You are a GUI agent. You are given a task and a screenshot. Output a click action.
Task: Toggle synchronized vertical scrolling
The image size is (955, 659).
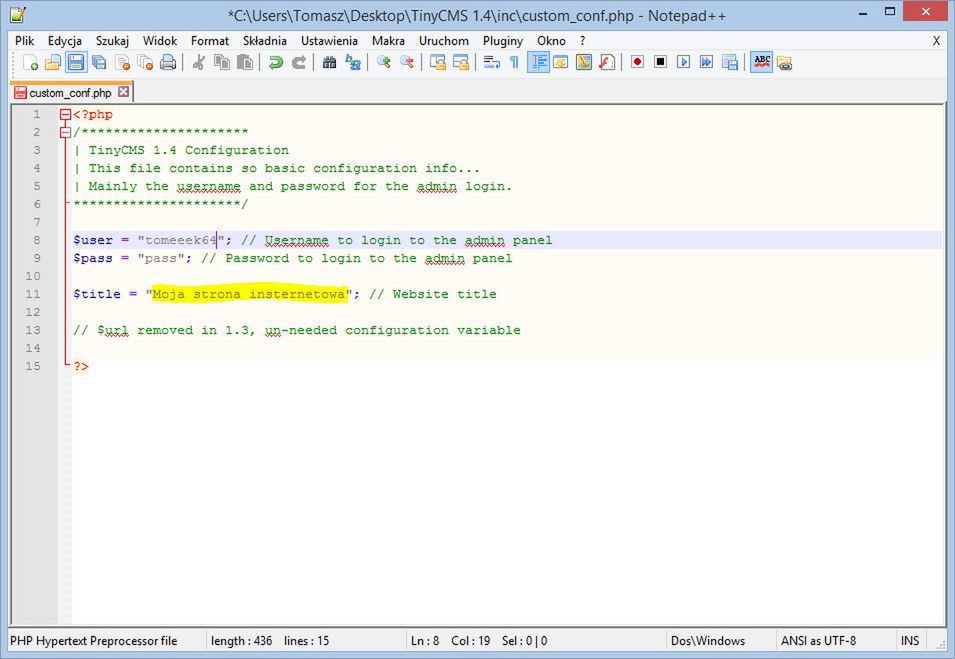[437, 62]
